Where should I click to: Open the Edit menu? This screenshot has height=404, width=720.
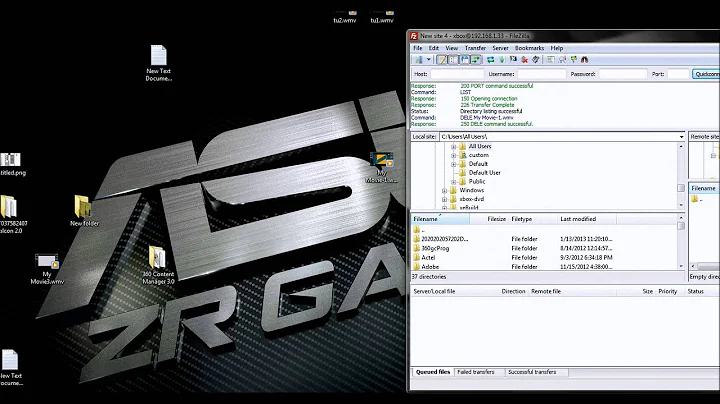(x=433, y=48)
